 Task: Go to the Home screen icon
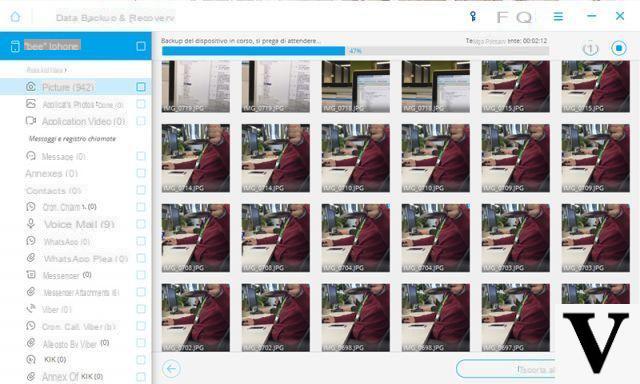coord(15,17)
